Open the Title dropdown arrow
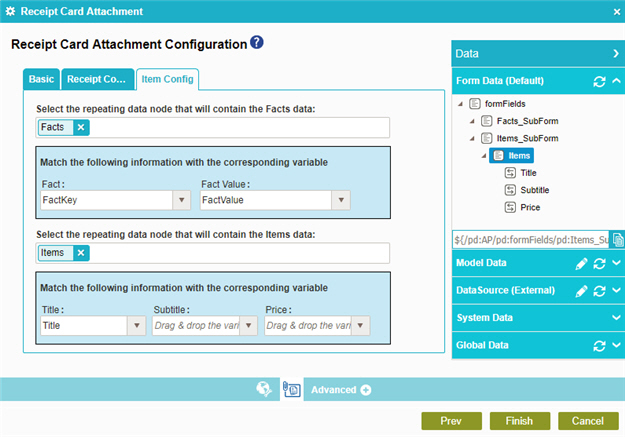Image resolution: width=625 pixels, height=437 pixels. point(136,325)
